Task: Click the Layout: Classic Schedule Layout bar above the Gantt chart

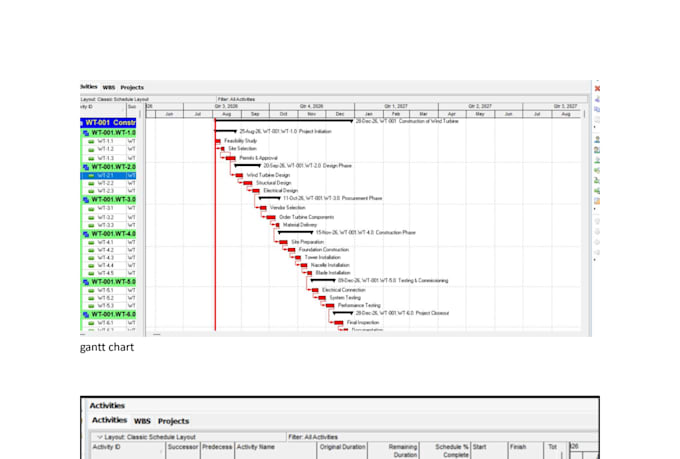Action: (x=147, y=99)
